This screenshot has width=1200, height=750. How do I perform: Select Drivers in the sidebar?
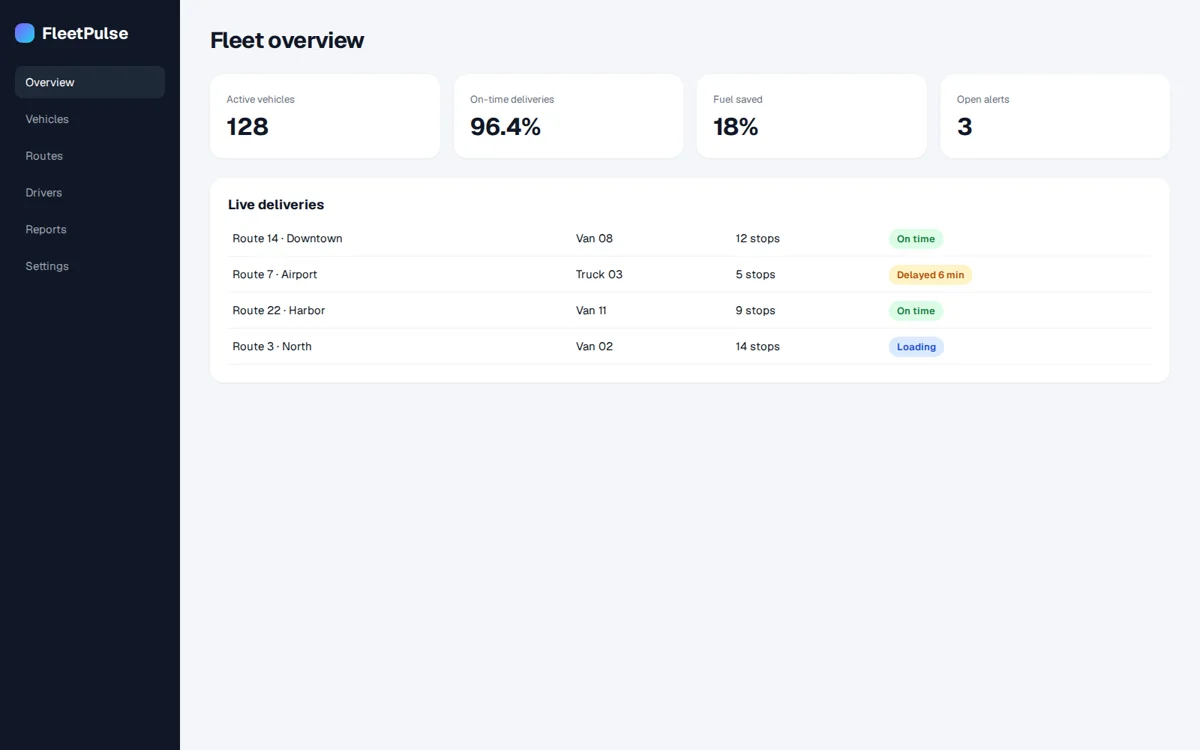[x=90, y=193]
